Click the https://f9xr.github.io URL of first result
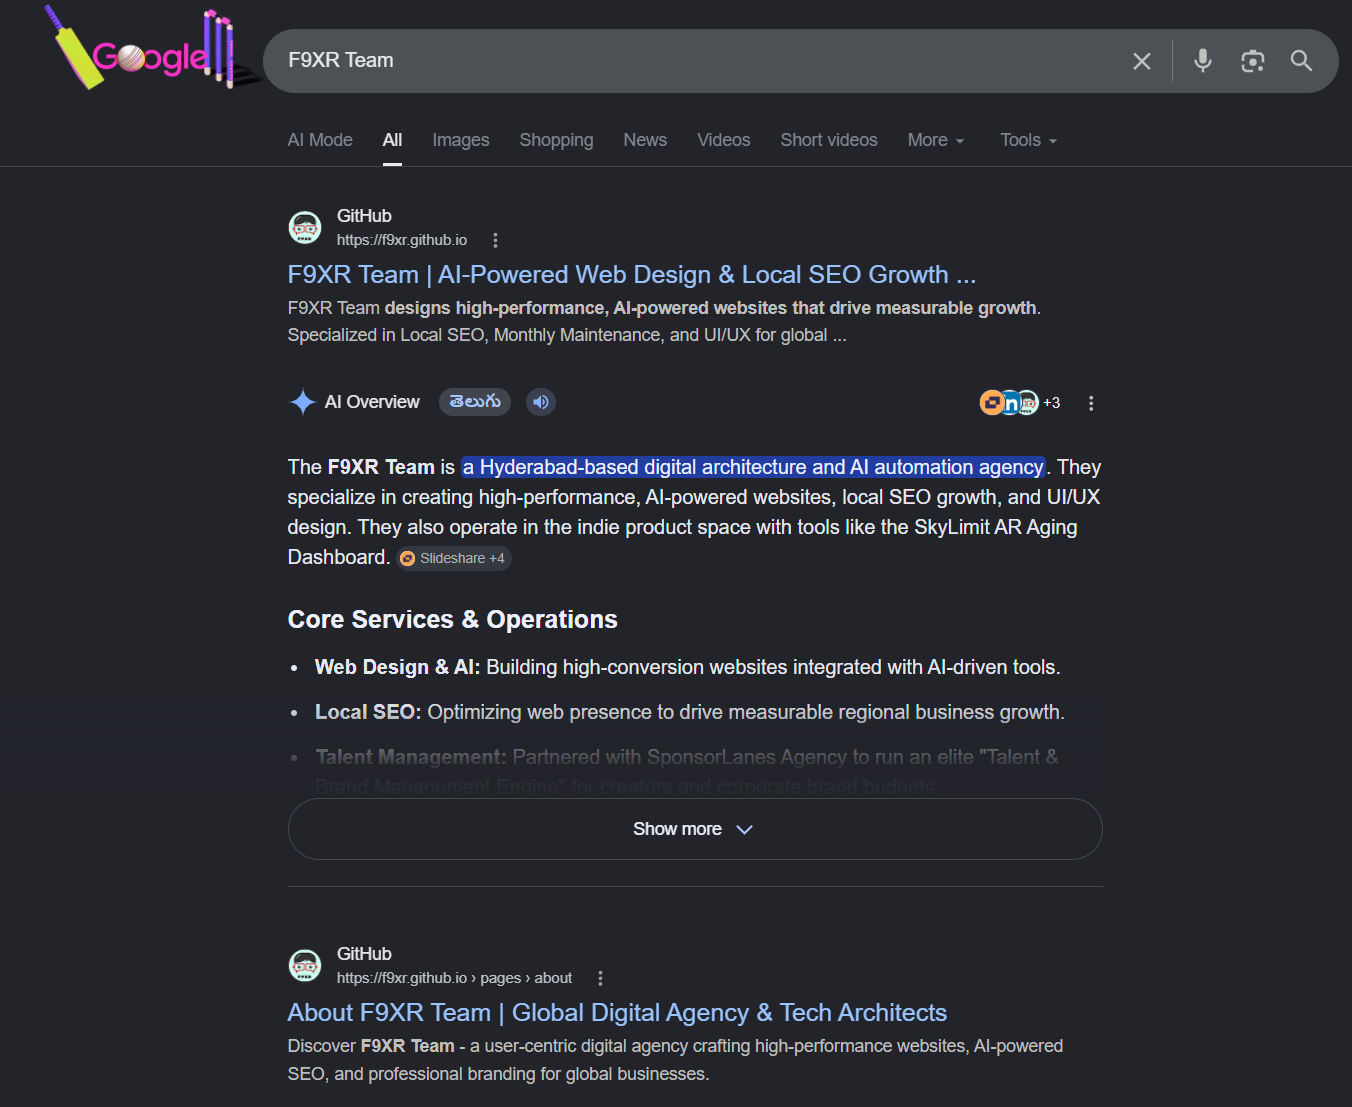The width and height of the screenshot is (1352, 1107). click(402, 240)
